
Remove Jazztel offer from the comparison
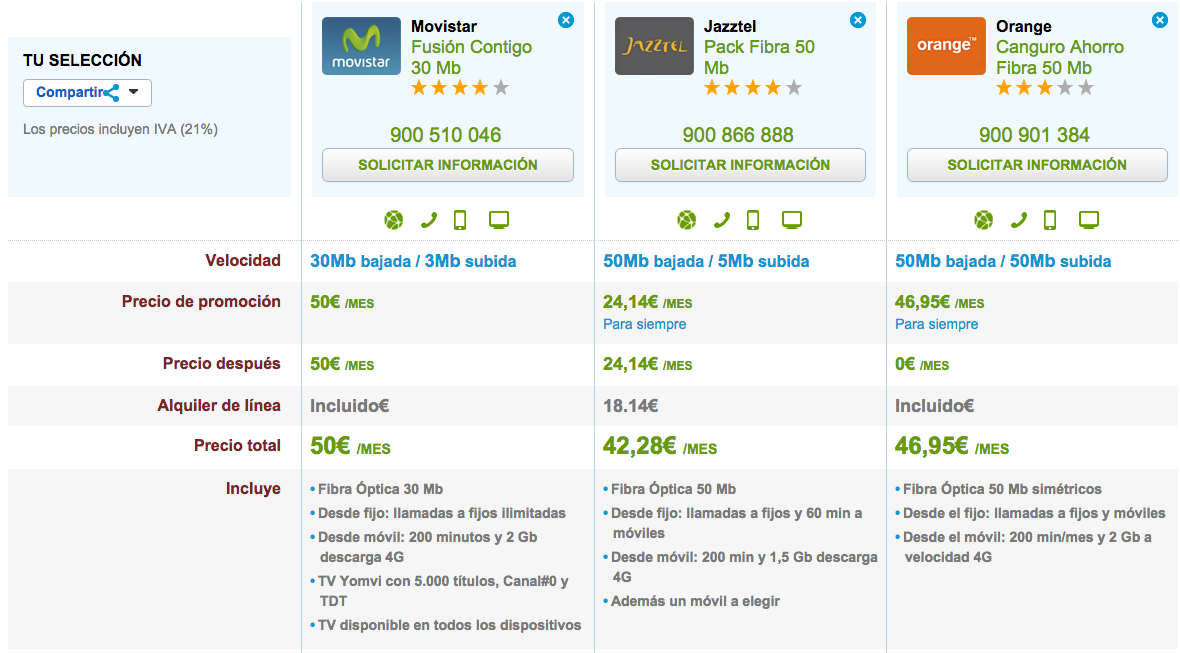click(x=858, y=20)
